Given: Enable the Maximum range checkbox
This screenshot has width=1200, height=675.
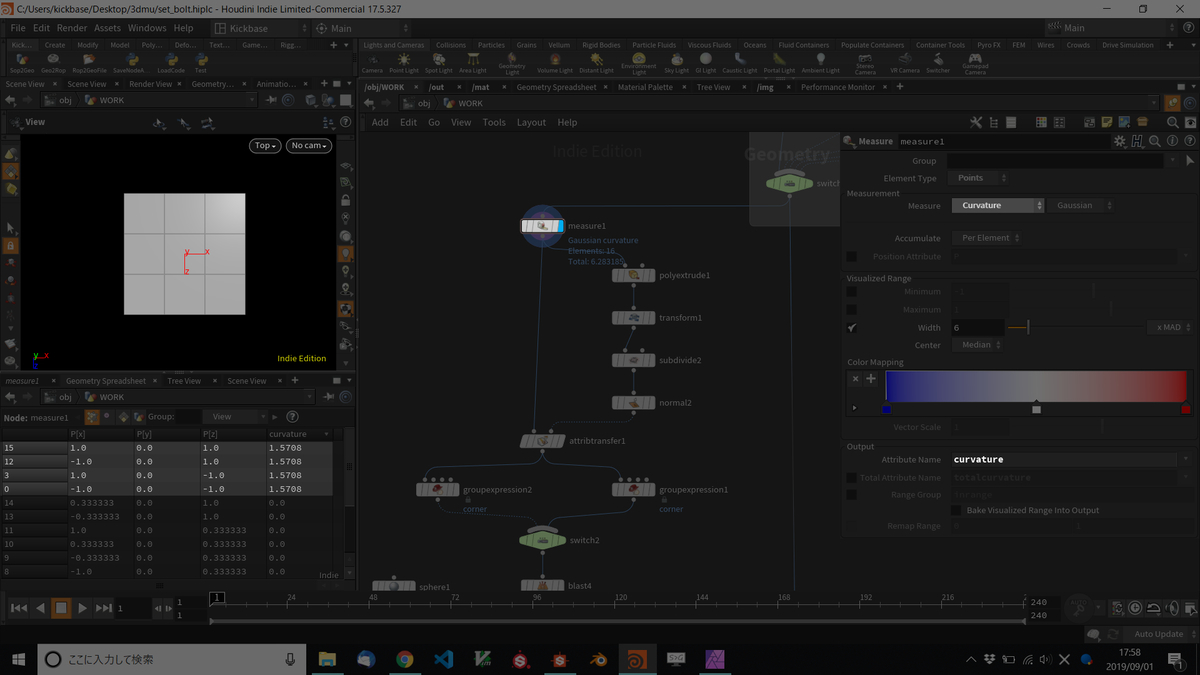Looking at the screenshot, I should click(x=852, y=310).
